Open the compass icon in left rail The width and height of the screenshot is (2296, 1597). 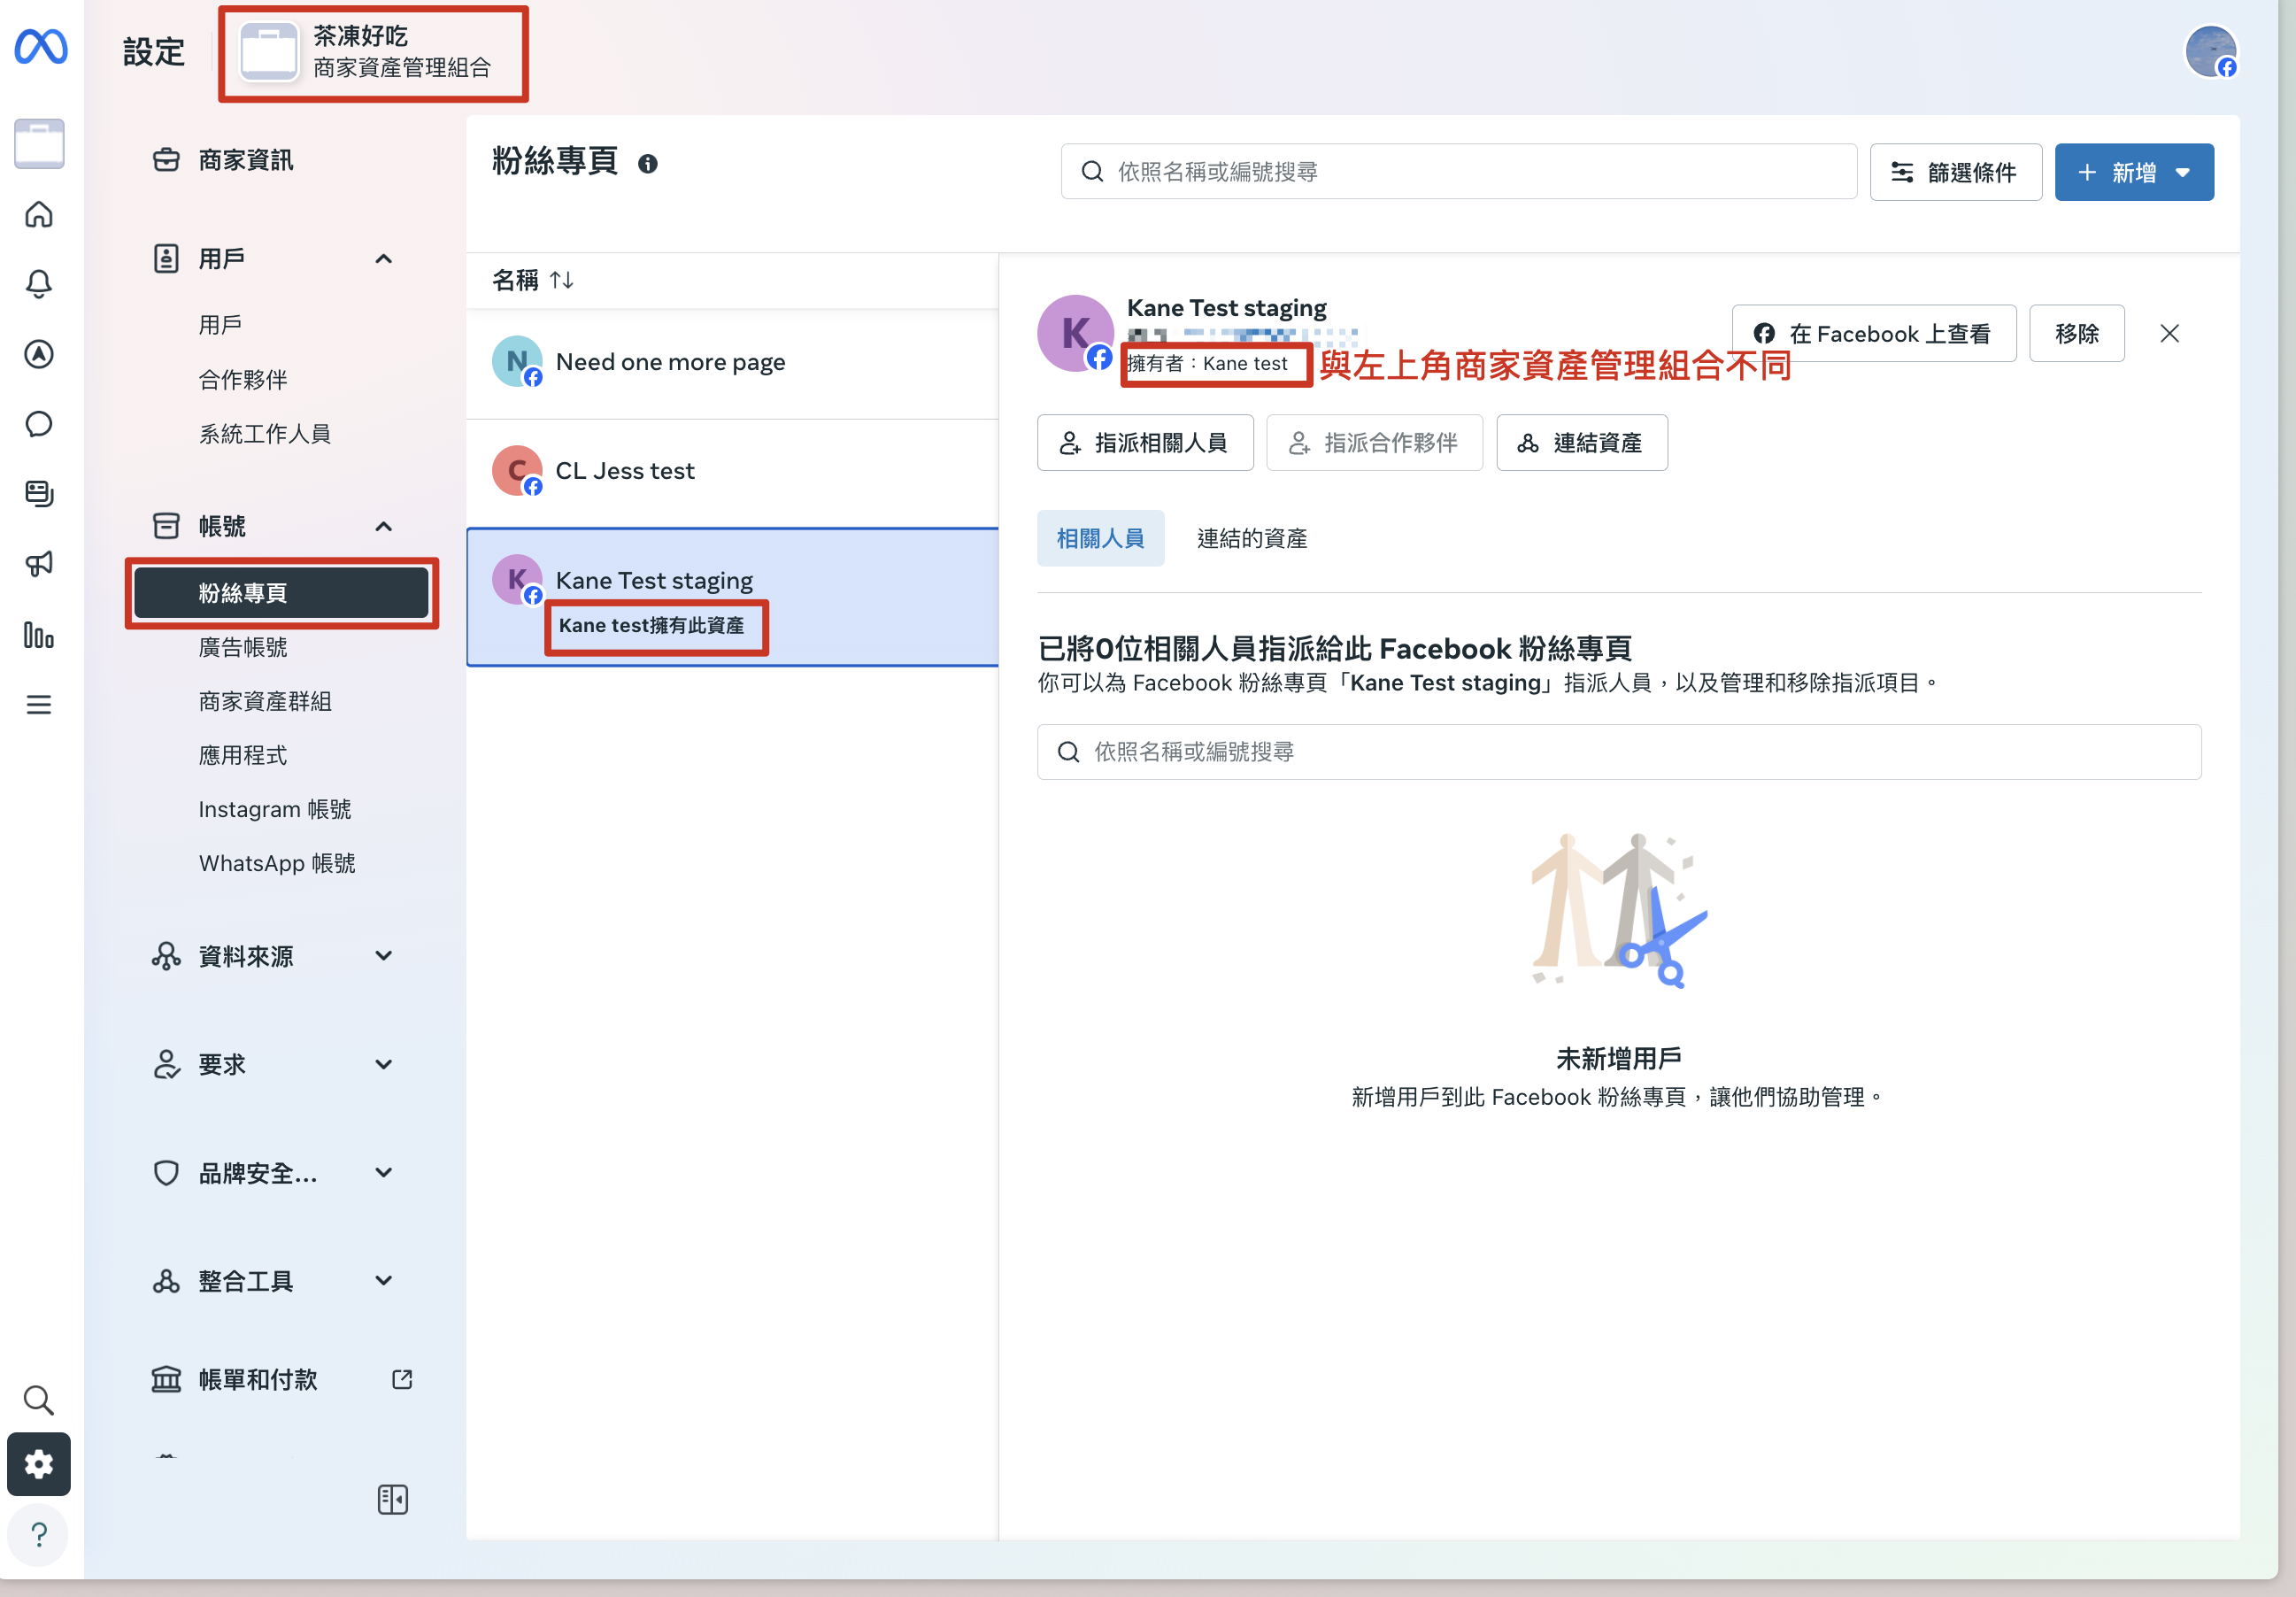[39, 354]
